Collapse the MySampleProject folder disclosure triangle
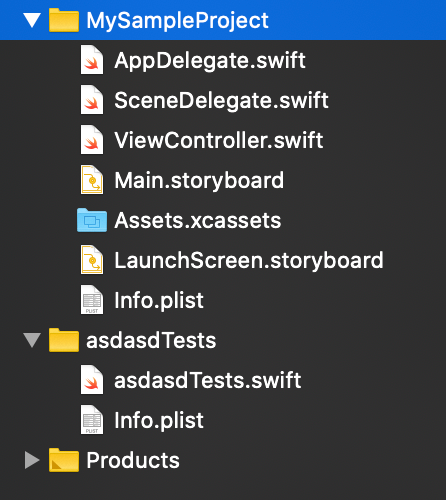Viewport: 446px width, 500px height. coord(33,20)
